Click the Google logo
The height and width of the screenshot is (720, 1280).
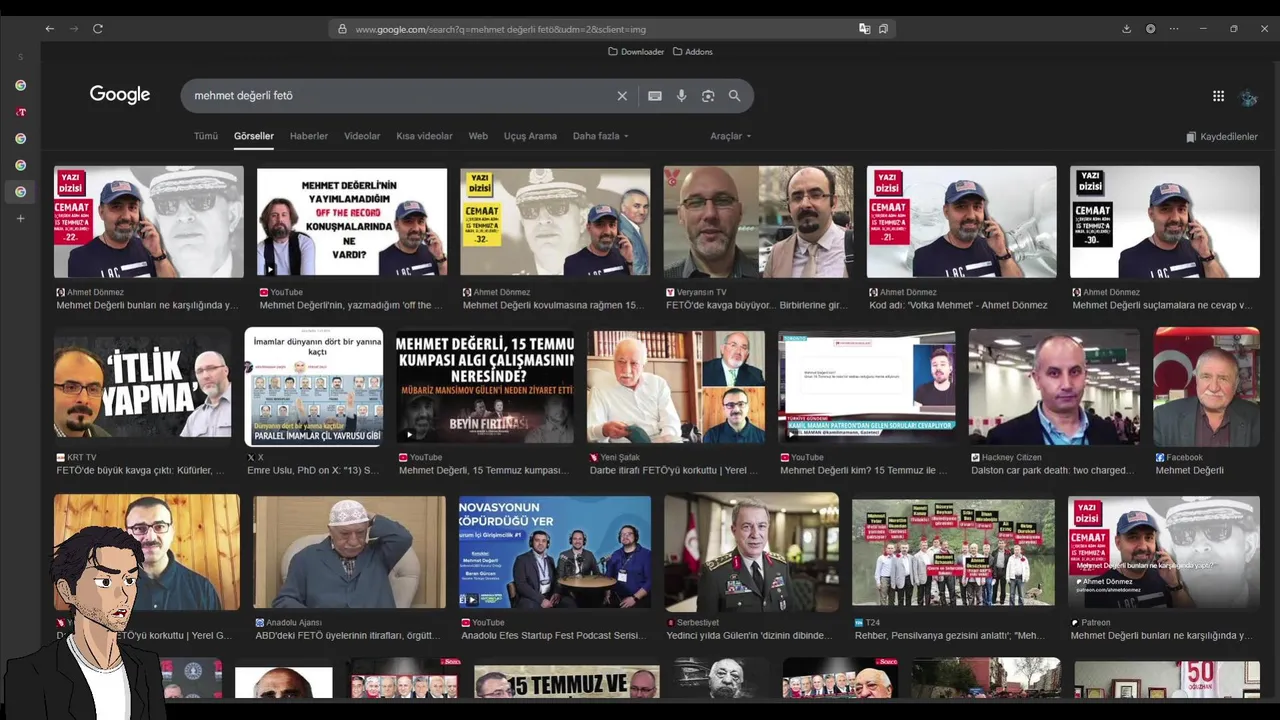120,95
